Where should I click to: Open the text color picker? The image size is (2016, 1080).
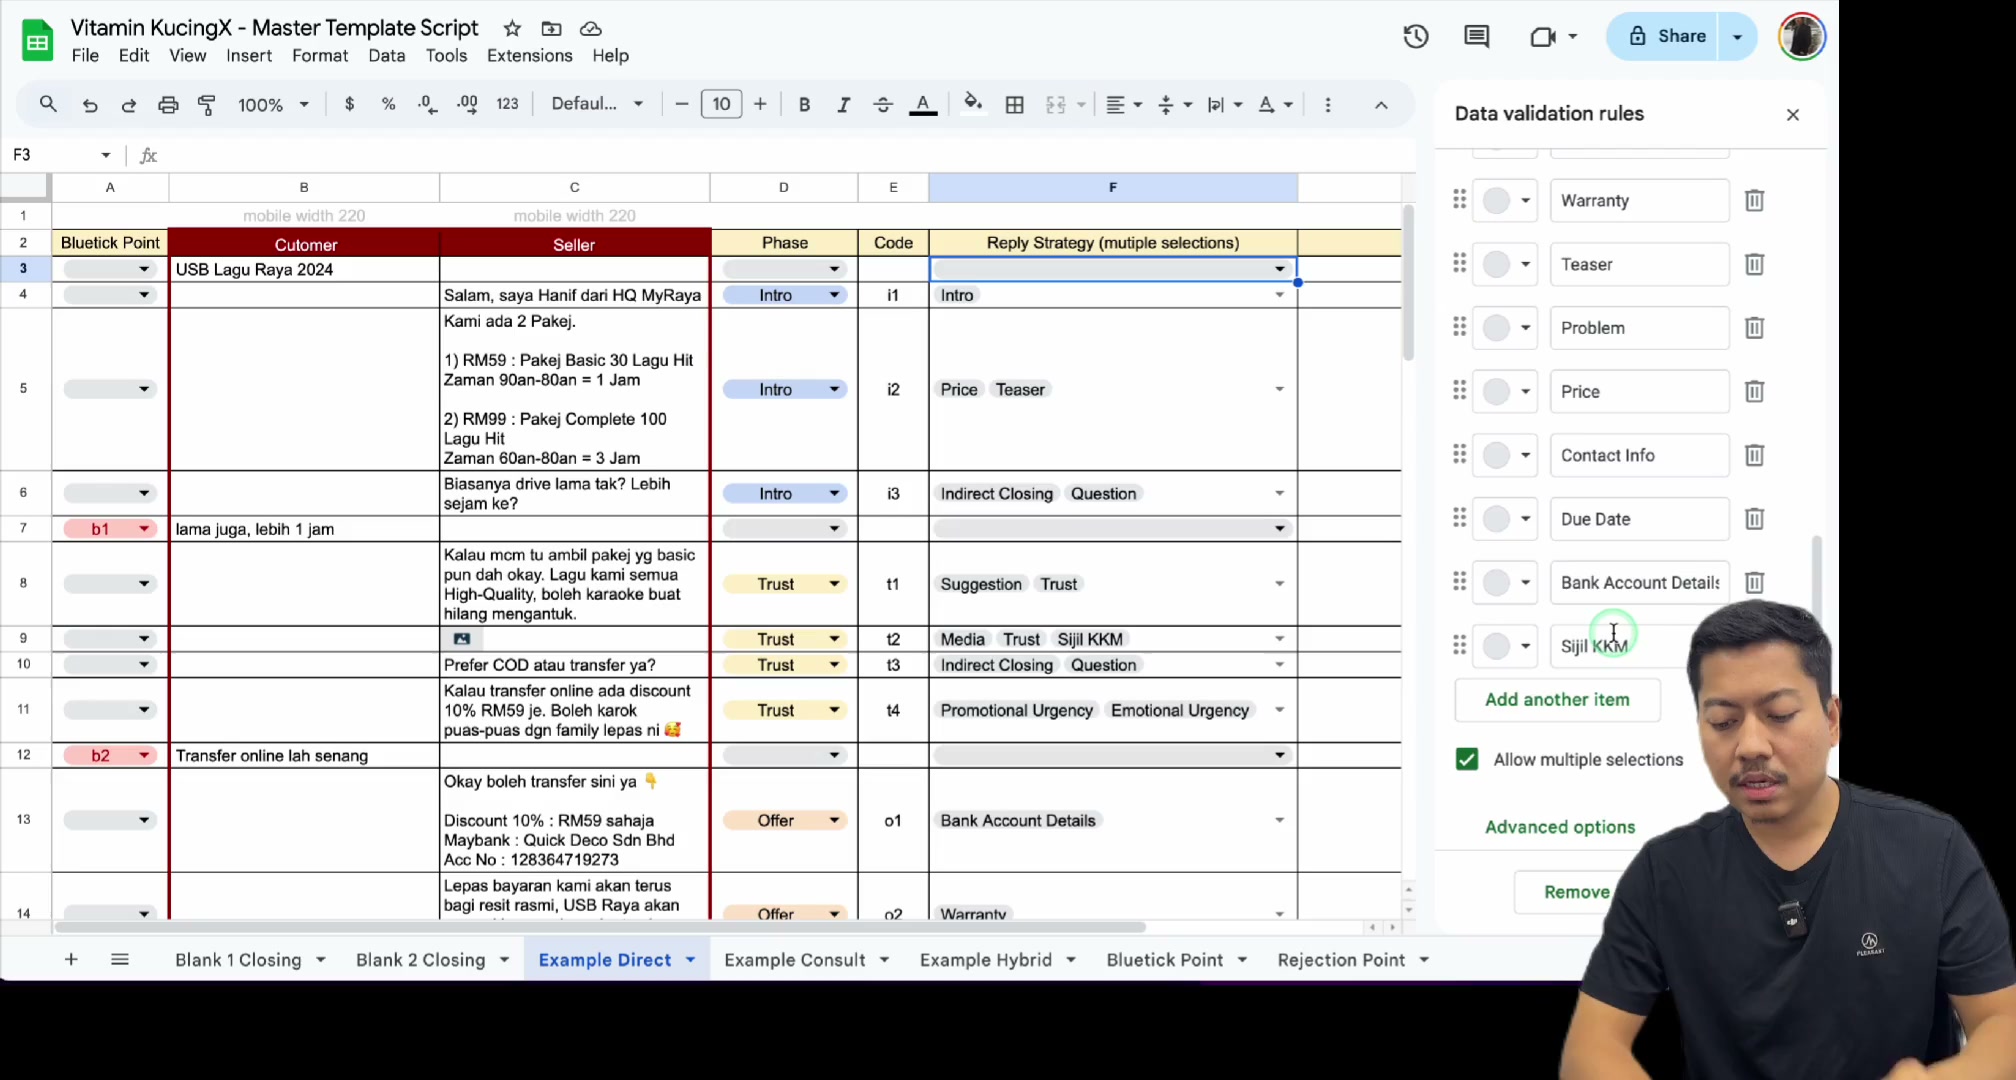click(923, 104)
